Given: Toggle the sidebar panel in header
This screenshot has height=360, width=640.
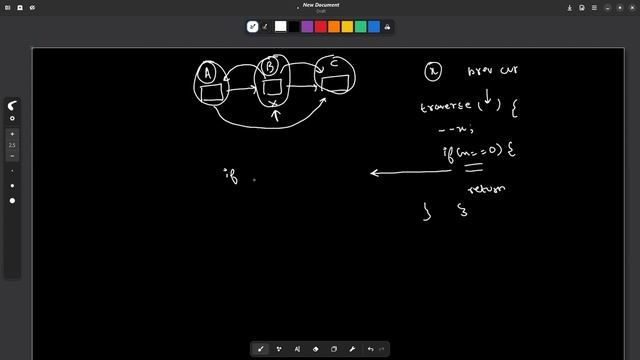Looking at the screenshot, I should (x=7, y=7).
